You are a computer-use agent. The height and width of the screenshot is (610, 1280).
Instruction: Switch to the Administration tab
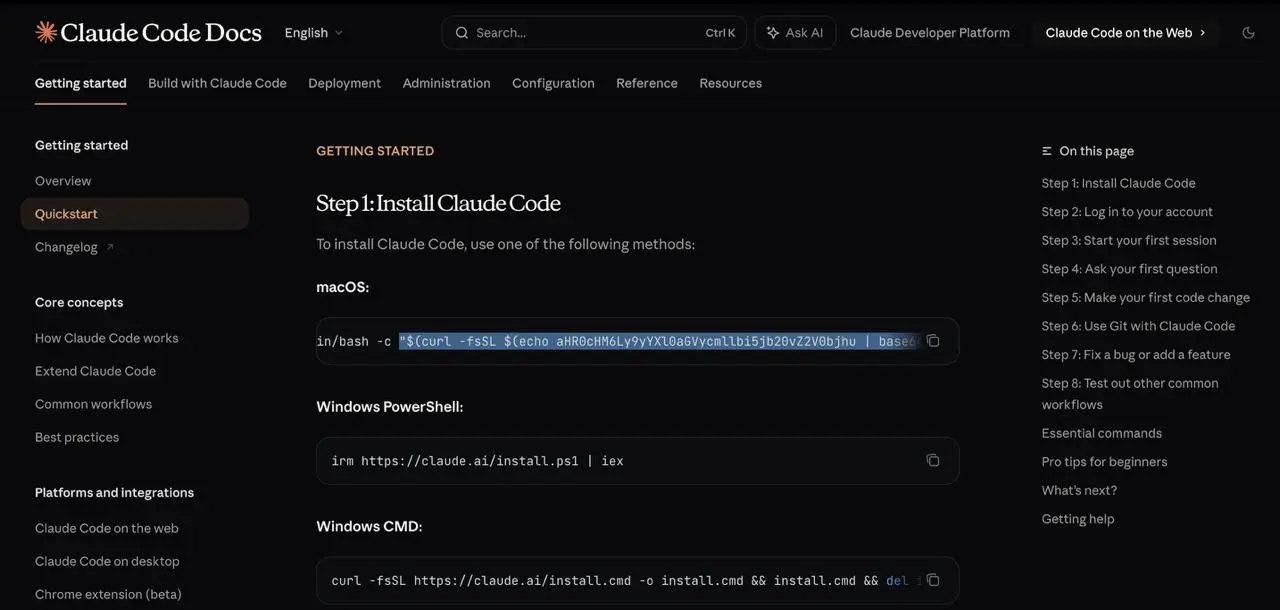coord(446,83)
